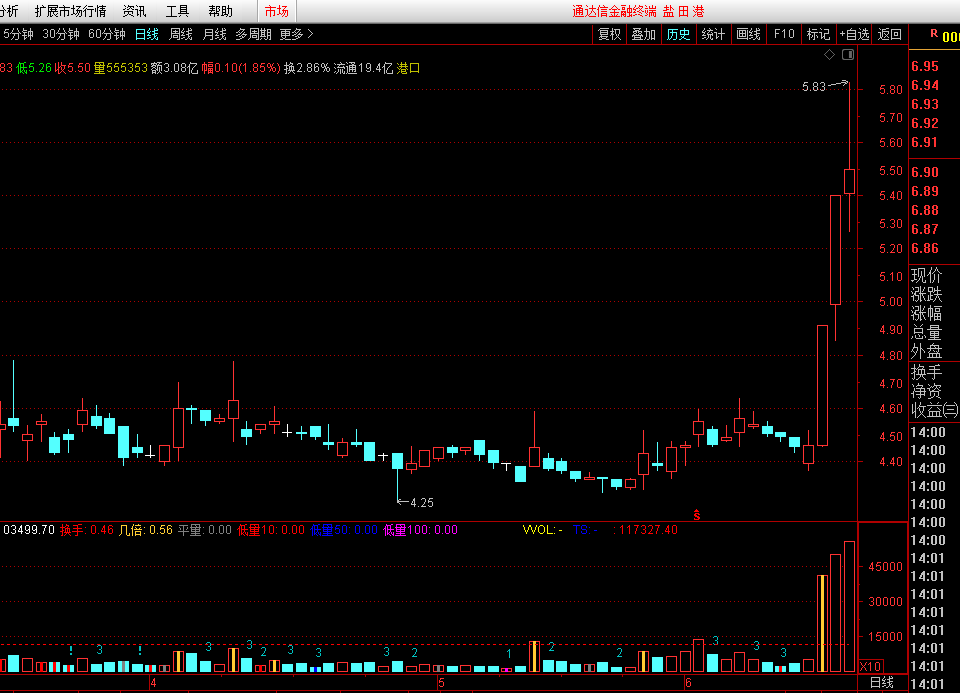
Task: Click the 涨跌 row in side panel
Action: (926, 294)
